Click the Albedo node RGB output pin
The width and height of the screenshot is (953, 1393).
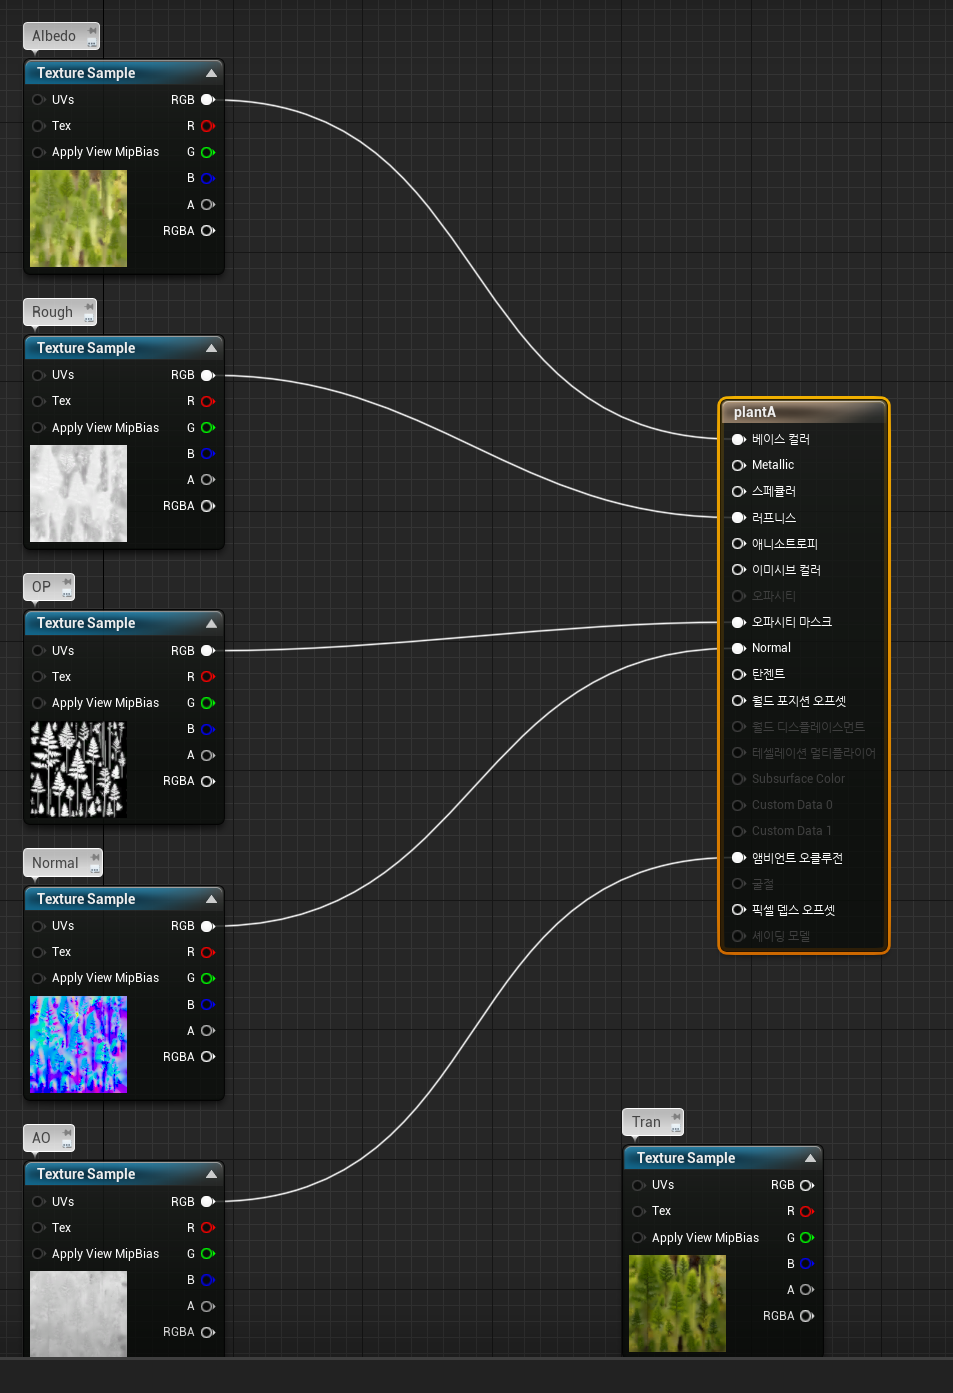coord(208,100)
